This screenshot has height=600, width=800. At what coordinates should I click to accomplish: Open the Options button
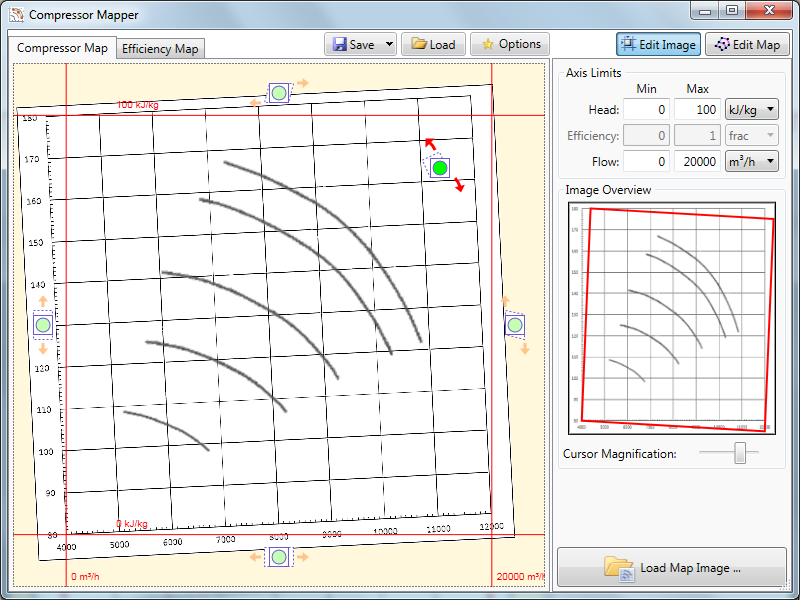tap(510, 44)
